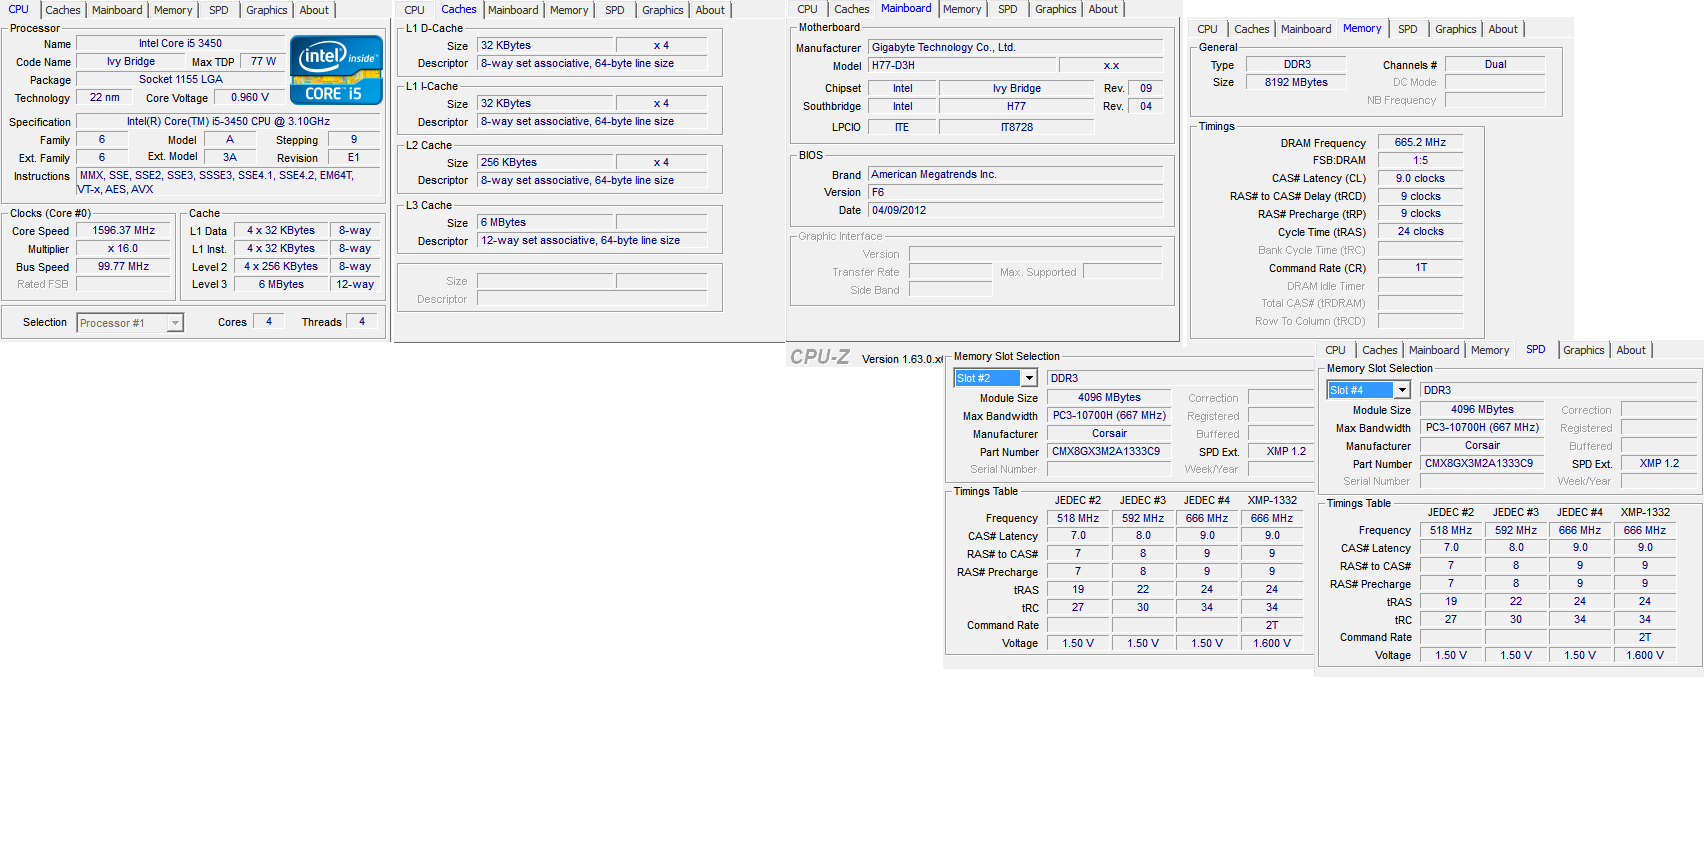Click processor name field Intel Core i5 3450
1704x857 pixels.
[180, 44]
